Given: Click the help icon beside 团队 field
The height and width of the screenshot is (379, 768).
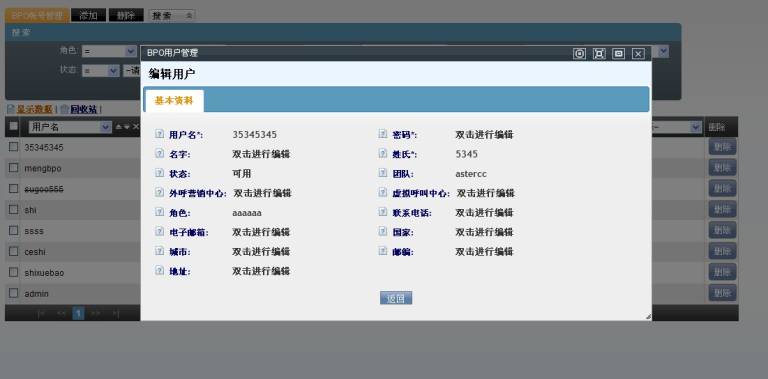Looking at the screenshot, I should [x=383, y=173].
